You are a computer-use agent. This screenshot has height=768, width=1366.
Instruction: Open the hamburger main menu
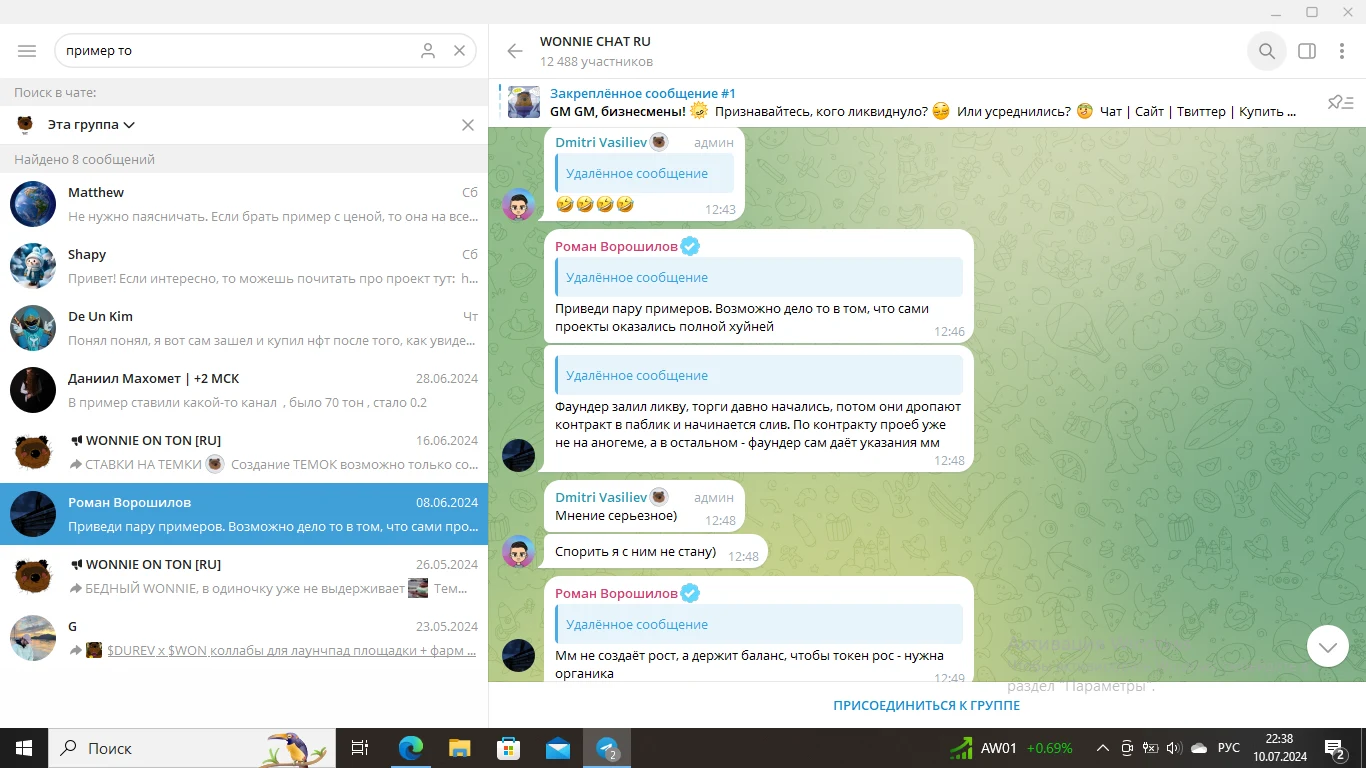pyautogui.click(x=27, y=51)
